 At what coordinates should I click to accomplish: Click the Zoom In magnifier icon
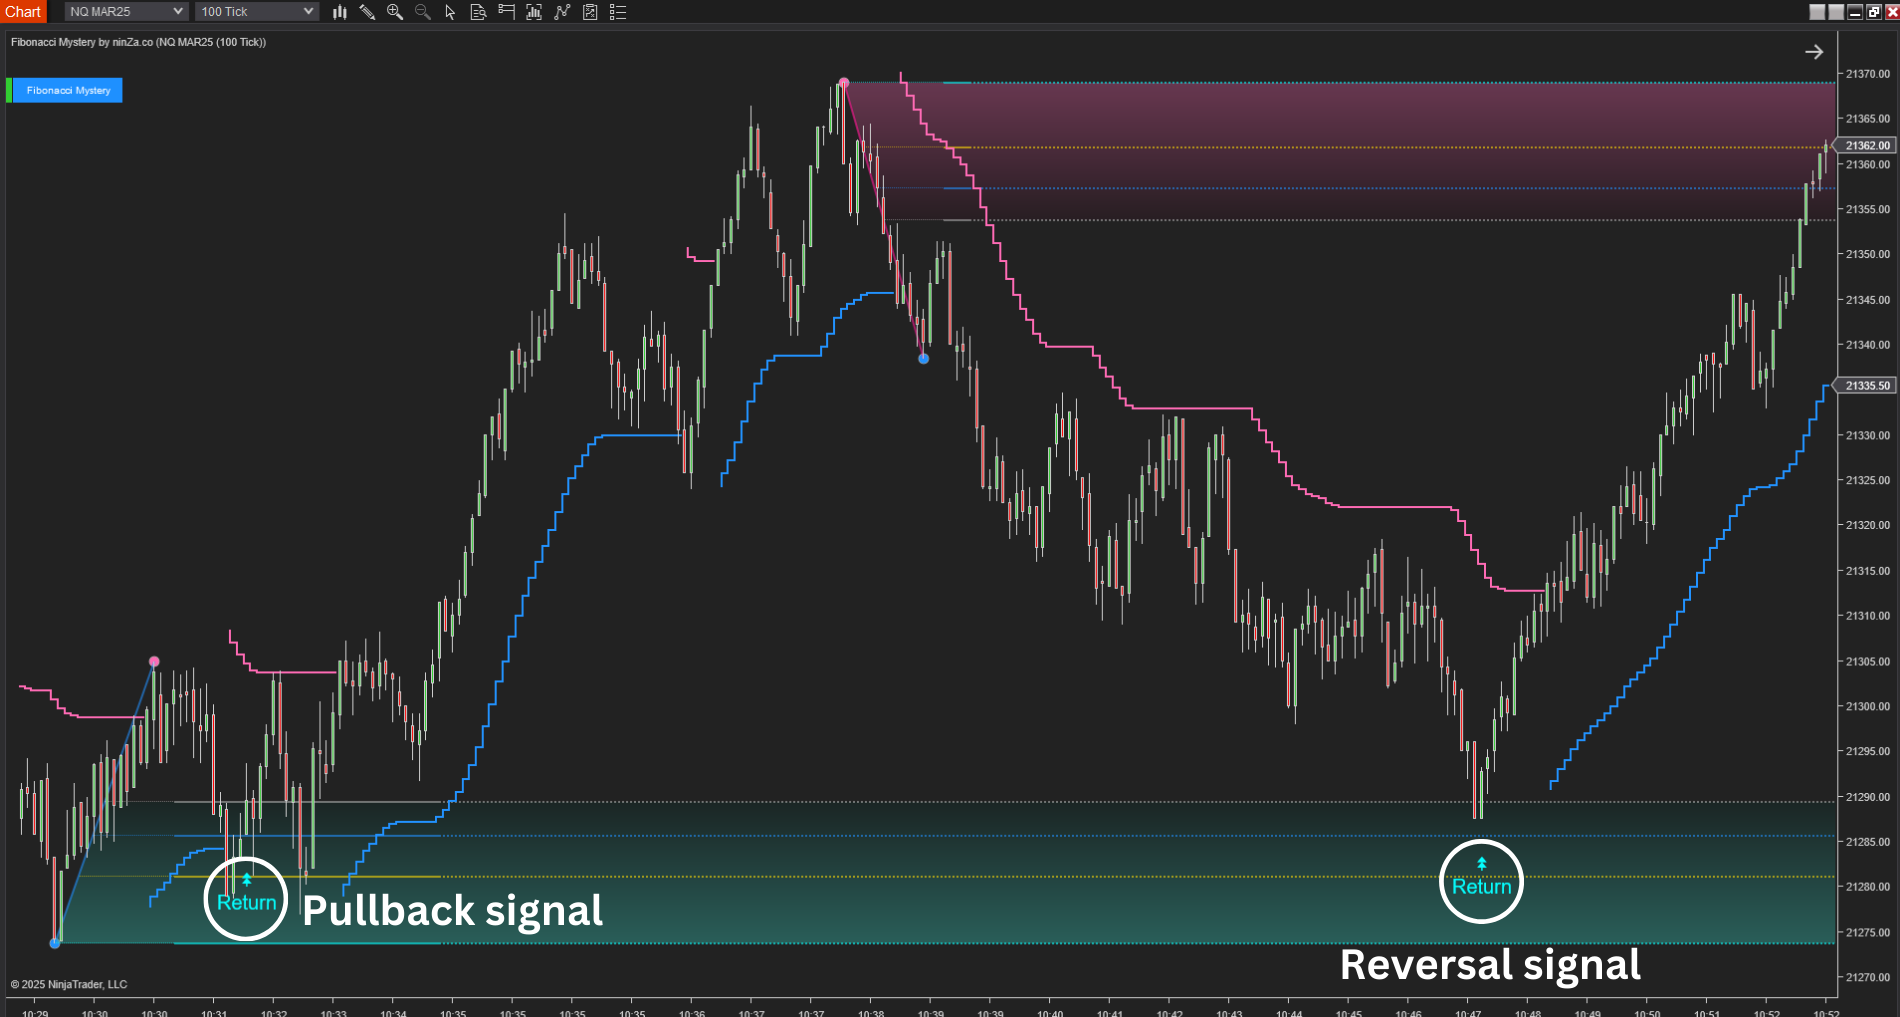pyautogui.click(x=394, y=12)
